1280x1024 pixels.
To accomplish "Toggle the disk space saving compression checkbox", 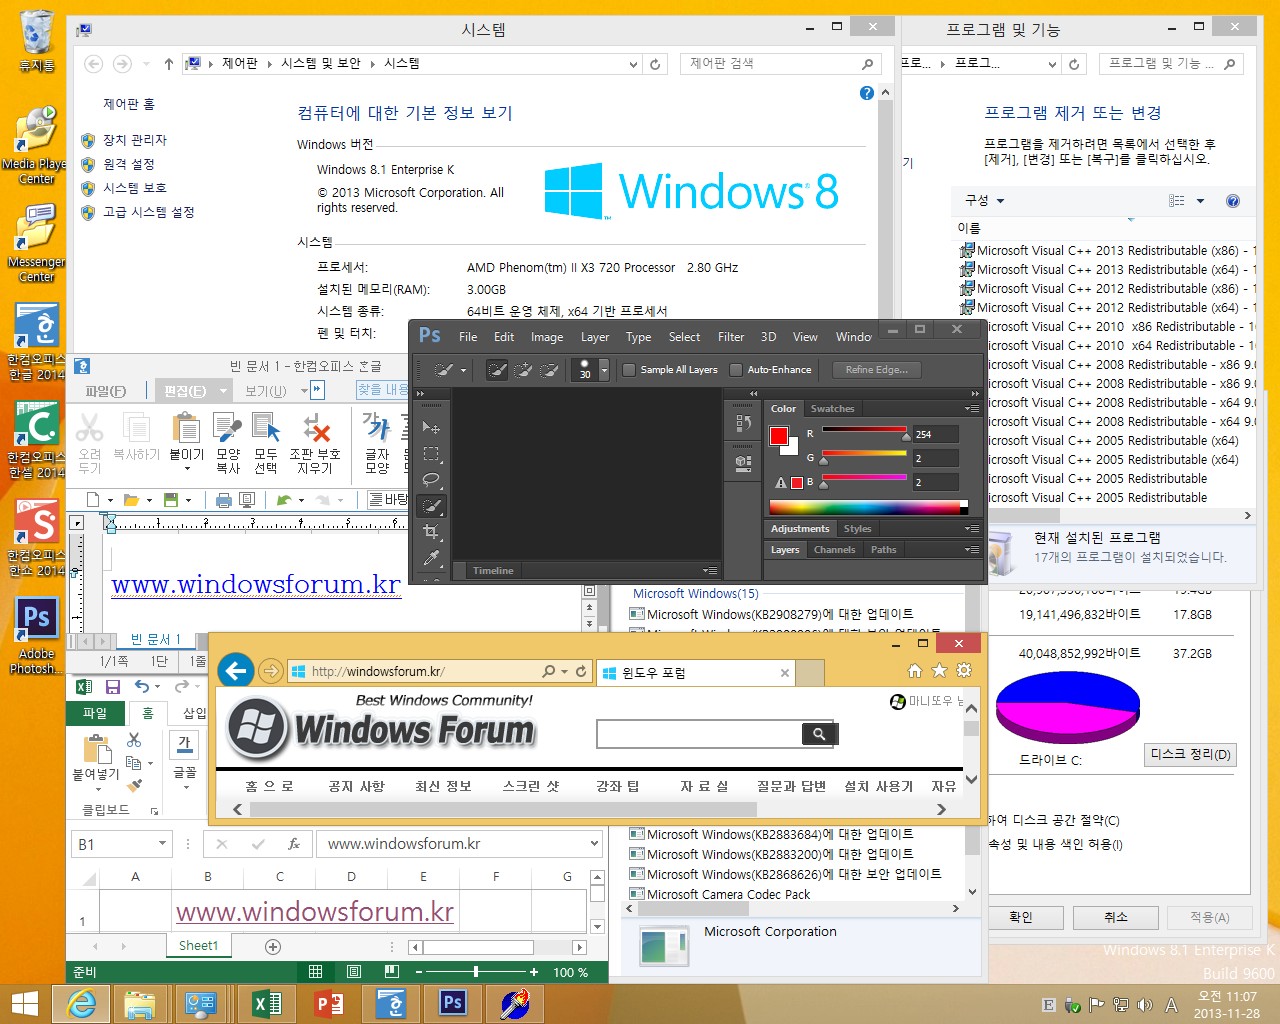I will point(1054,820).
